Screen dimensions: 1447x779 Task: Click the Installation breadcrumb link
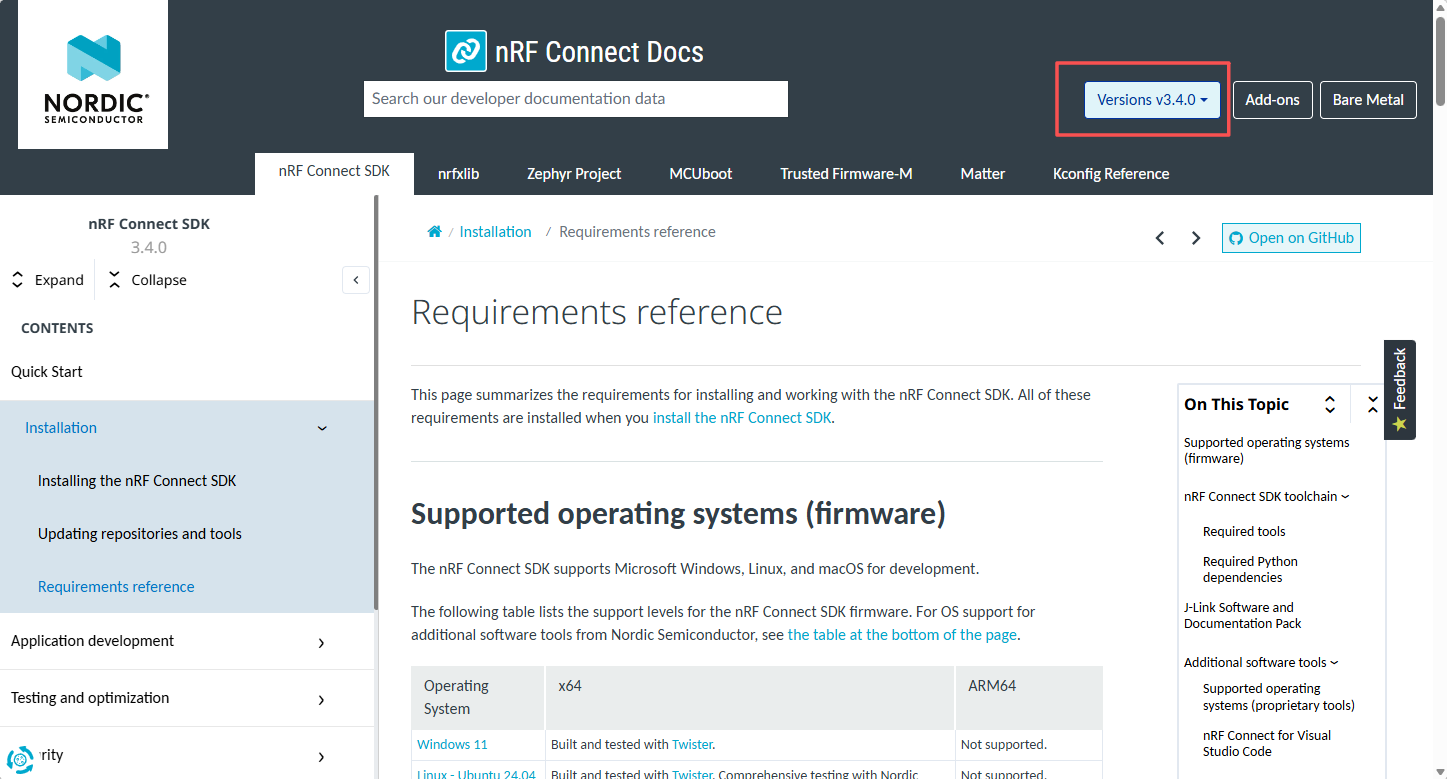coord(496,232)
